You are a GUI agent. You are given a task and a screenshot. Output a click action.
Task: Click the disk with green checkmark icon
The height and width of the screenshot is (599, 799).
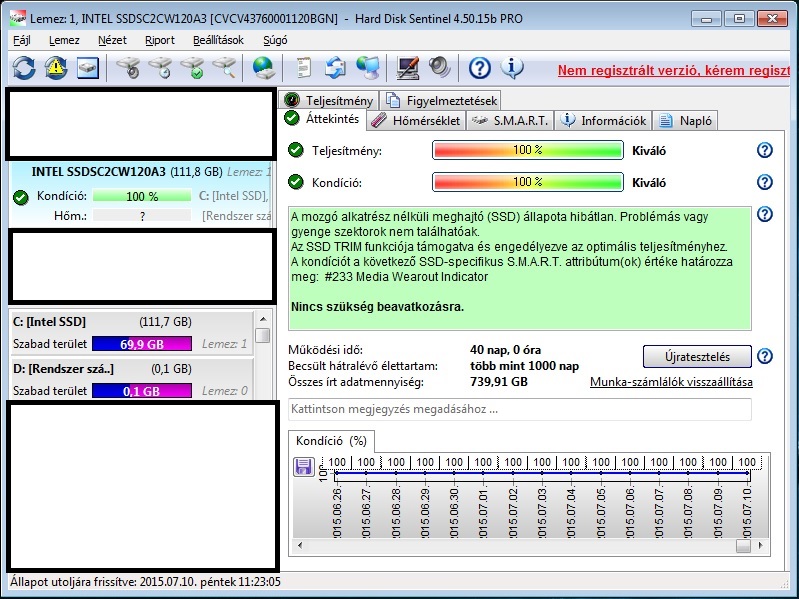(193, 68)
